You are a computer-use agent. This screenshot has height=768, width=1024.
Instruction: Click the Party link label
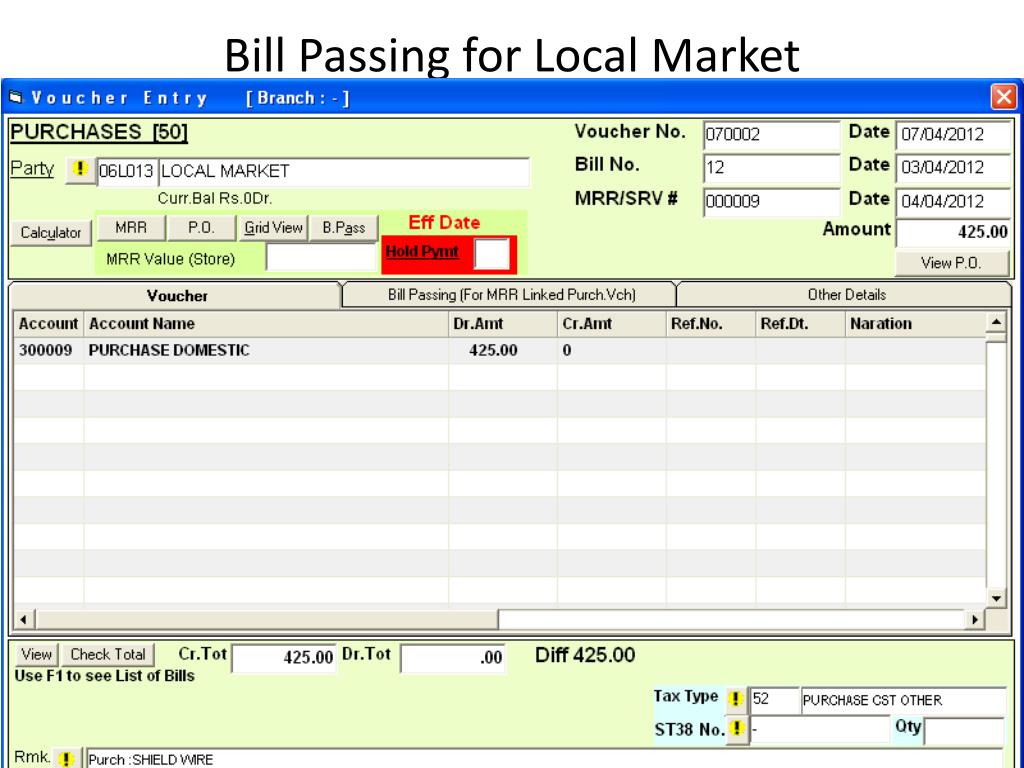32,168
